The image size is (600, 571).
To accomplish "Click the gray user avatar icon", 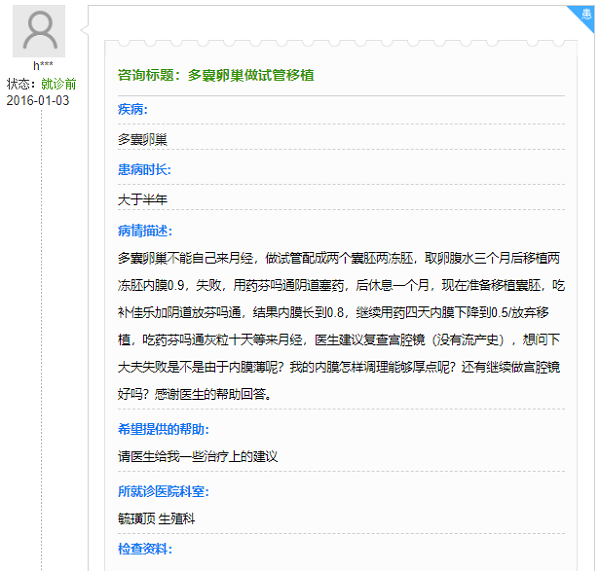I will coord(41,30).
